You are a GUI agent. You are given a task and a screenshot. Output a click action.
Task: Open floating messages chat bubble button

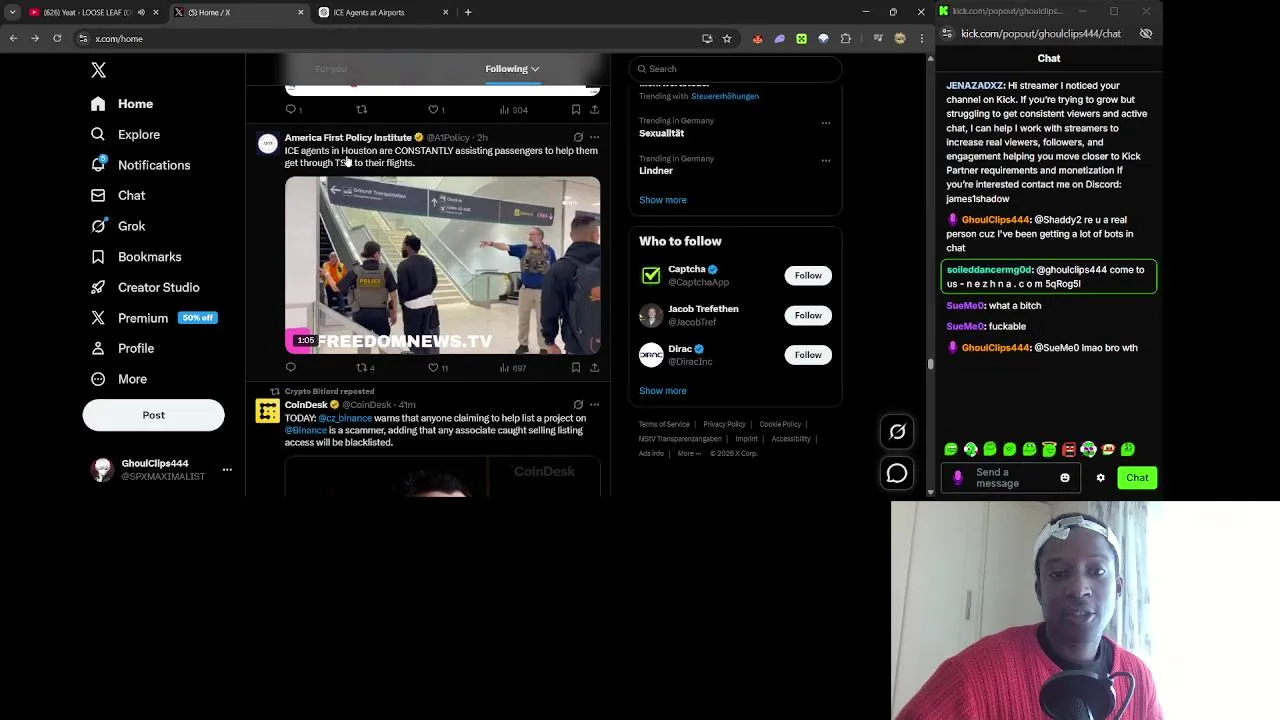tap(897, 473)
